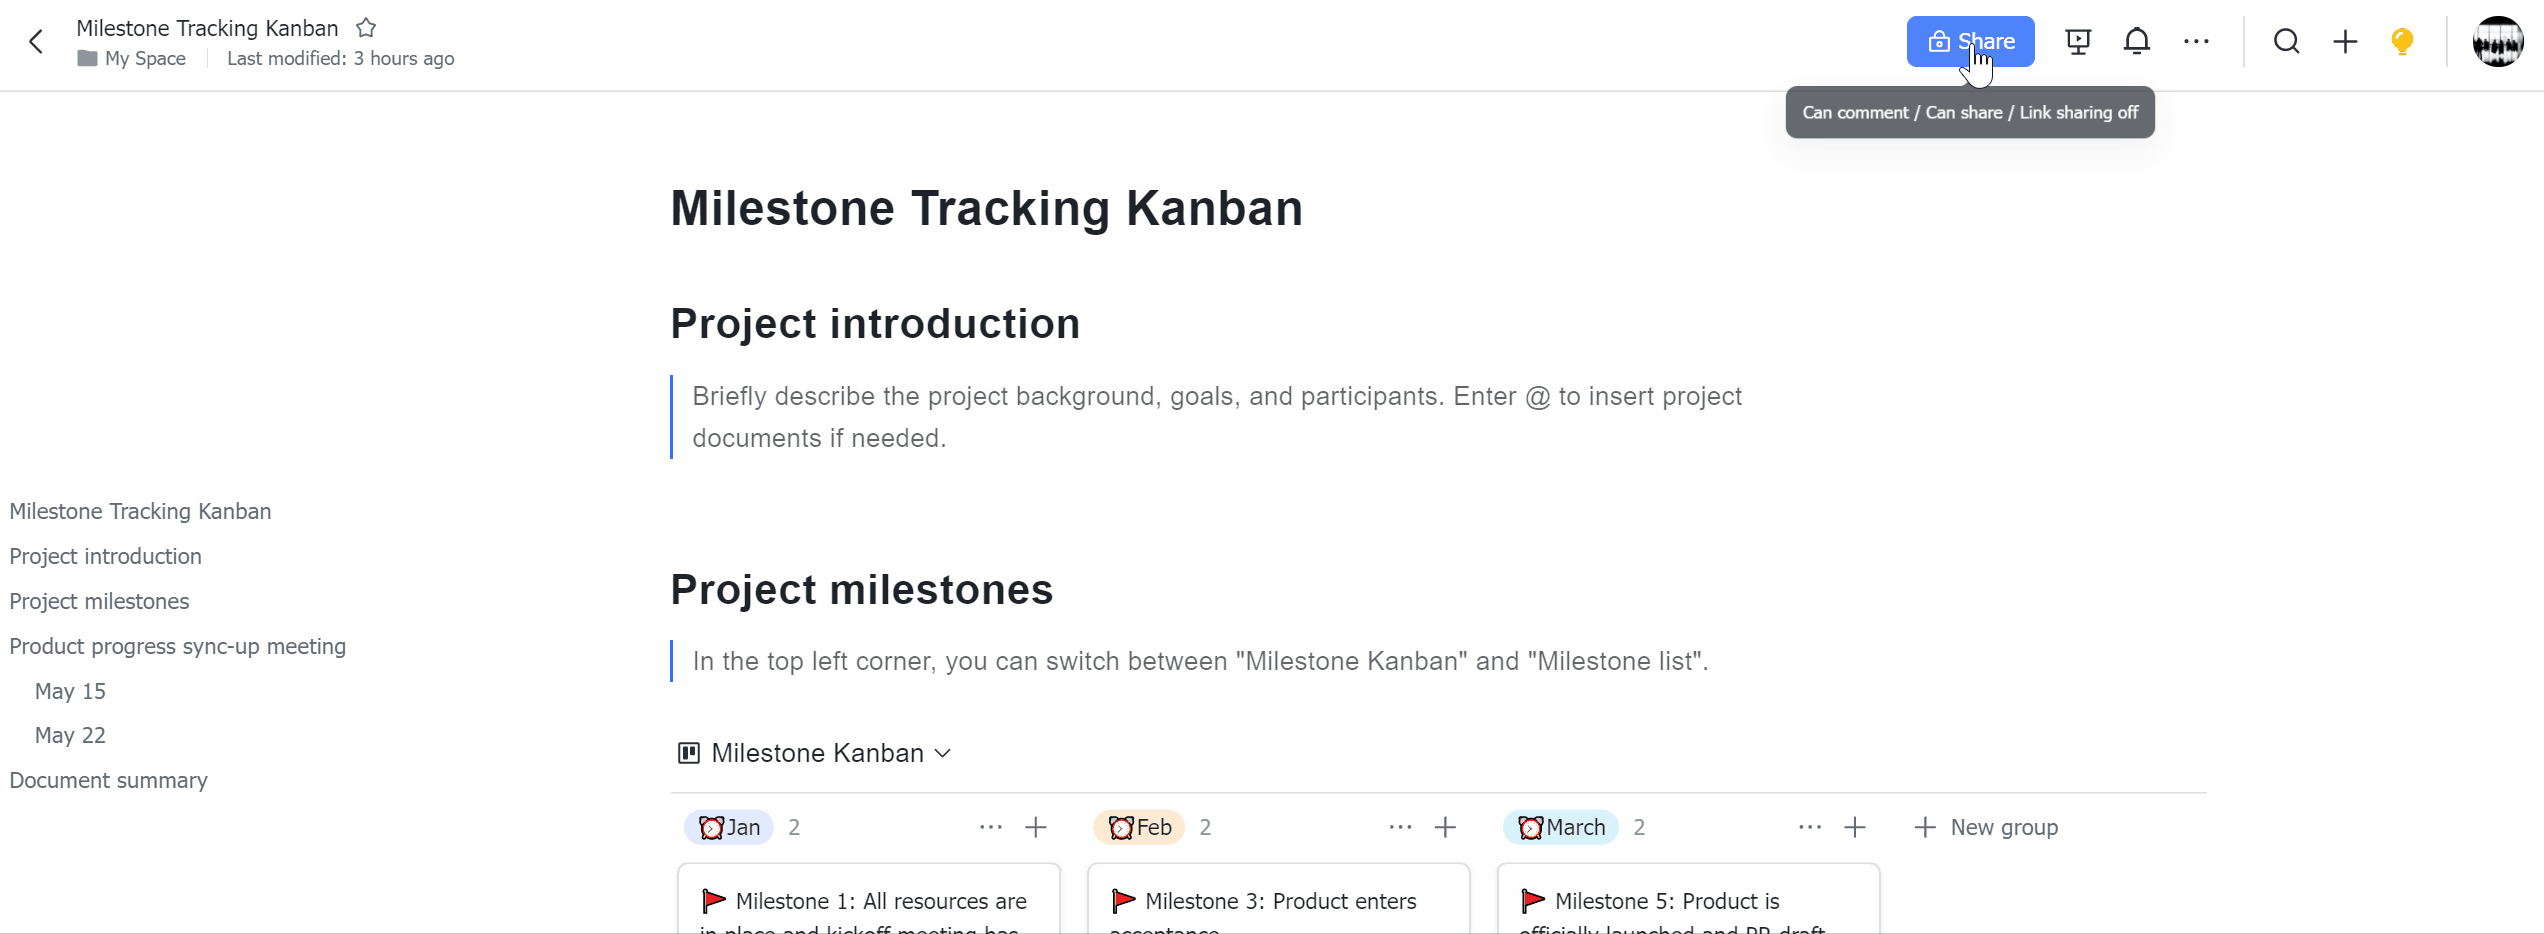Open presentation mode icon
This screenshot has width=2544, height=934.
2078,41
